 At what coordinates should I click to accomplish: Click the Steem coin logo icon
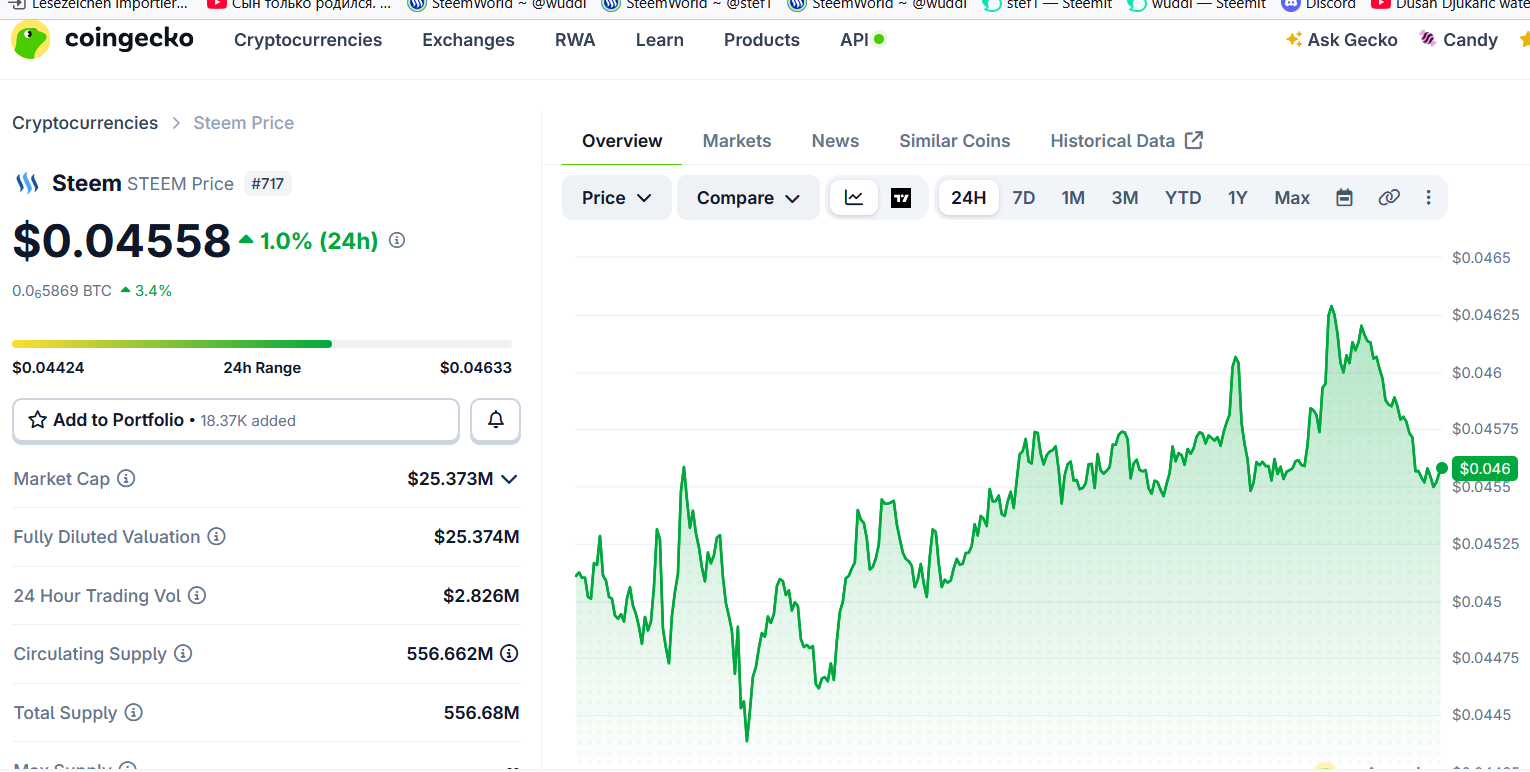(26, 183)
